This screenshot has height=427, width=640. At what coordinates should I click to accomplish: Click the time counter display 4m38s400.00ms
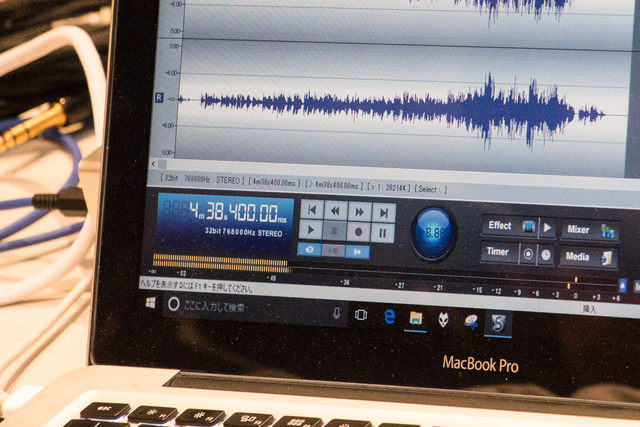238,212
